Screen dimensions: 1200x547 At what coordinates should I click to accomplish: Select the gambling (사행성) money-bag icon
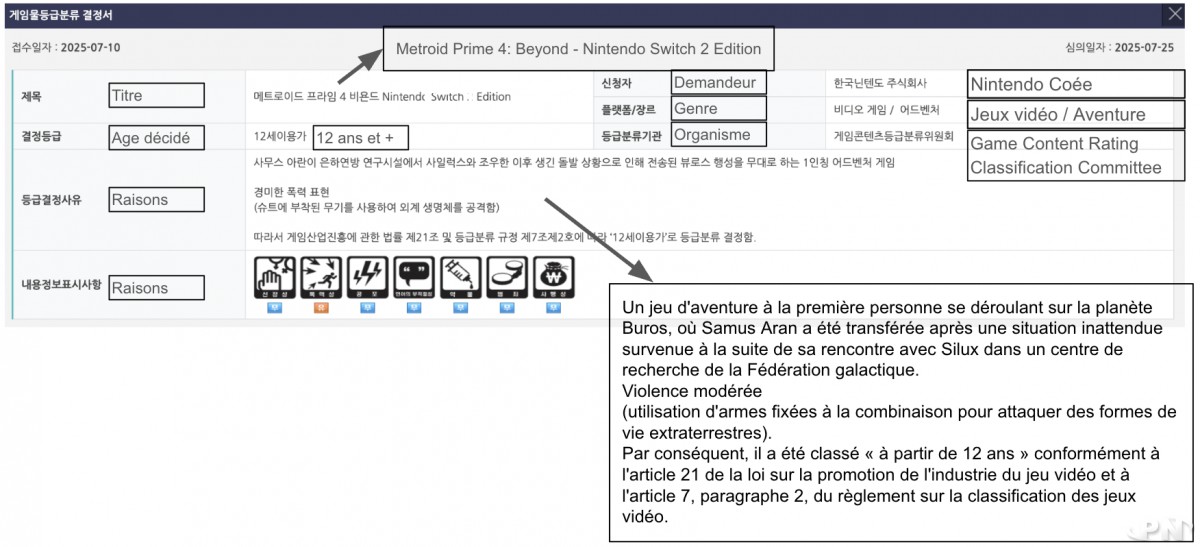coord(554,277)
